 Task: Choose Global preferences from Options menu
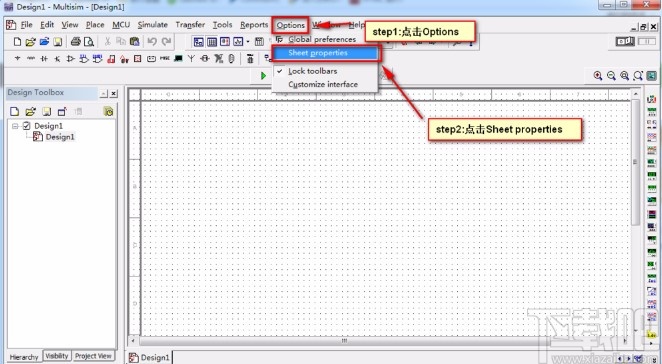point(322,39)
